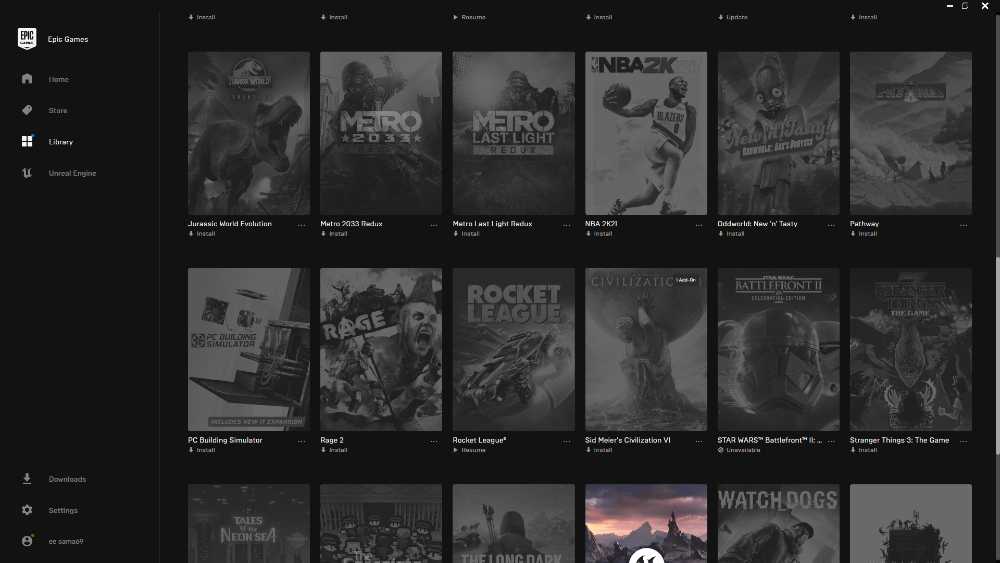The width and height of the screenshot is (1000, 563).
Task: Open the NBA 2K21 cover art
Action: pos(646,133)
